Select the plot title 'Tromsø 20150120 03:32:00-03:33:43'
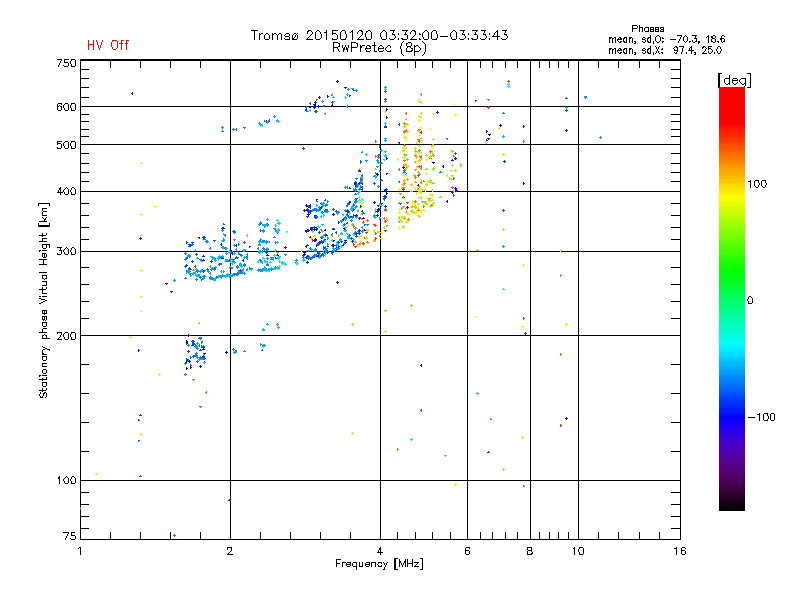The image size is (800, 600). pyautogui.click(x=380, y=35)
